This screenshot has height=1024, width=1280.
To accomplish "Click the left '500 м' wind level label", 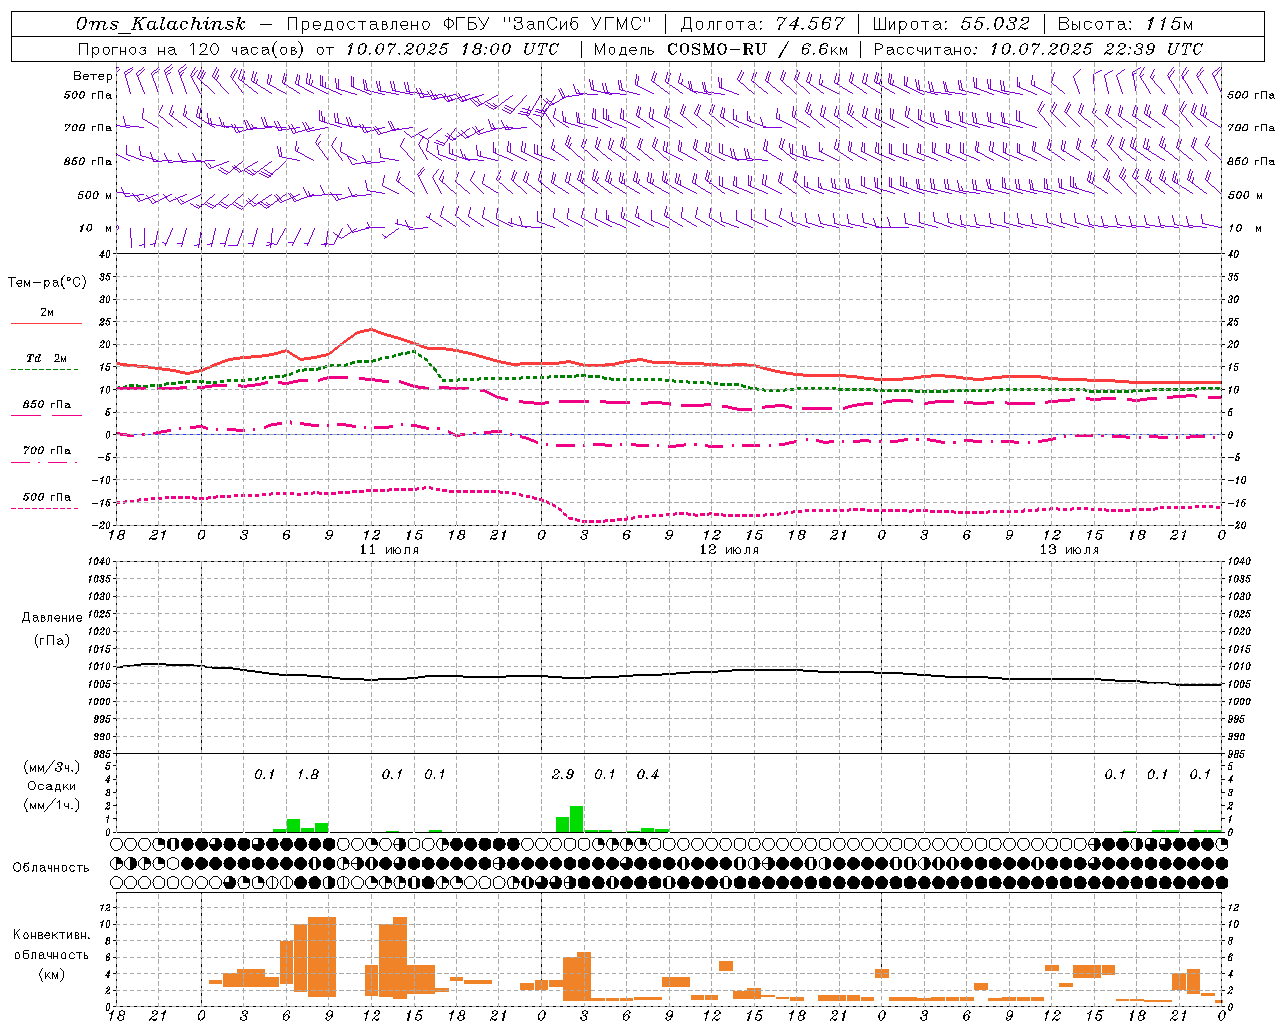I will tap(94, 195).
